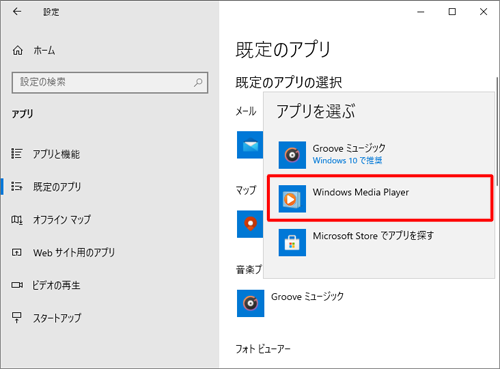The height and width of the screenshot is (369, 500).
Task: Choose Windows Media Player text
Action: coord(361,192)
